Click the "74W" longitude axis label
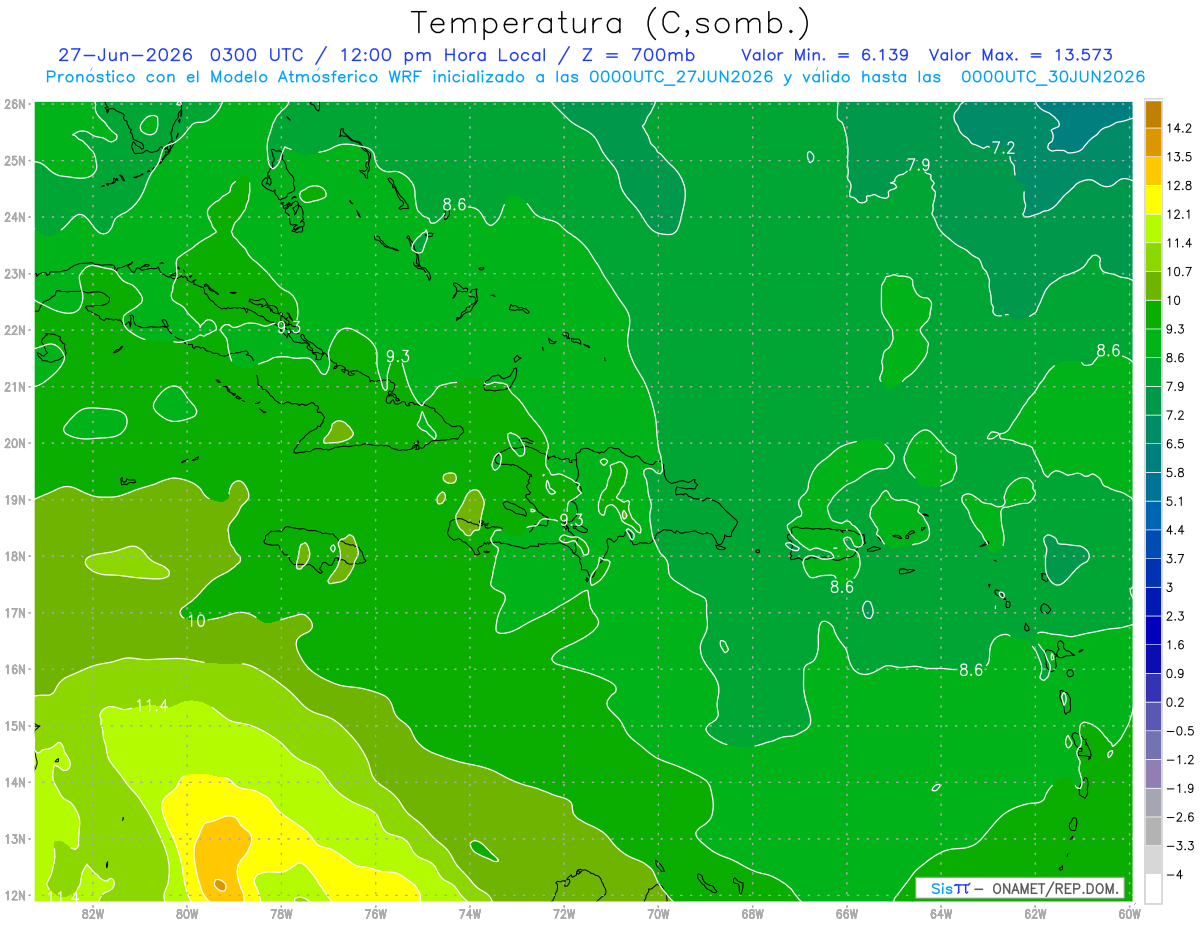This screenshot has height=927, width=1200. pyautogui.click(x=469, y=913)
